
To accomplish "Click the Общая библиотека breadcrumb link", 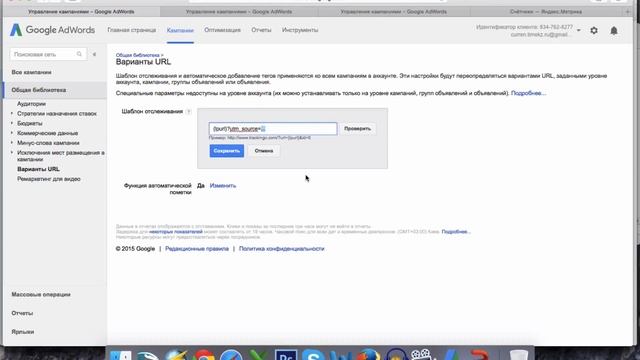I will [138, 55].
